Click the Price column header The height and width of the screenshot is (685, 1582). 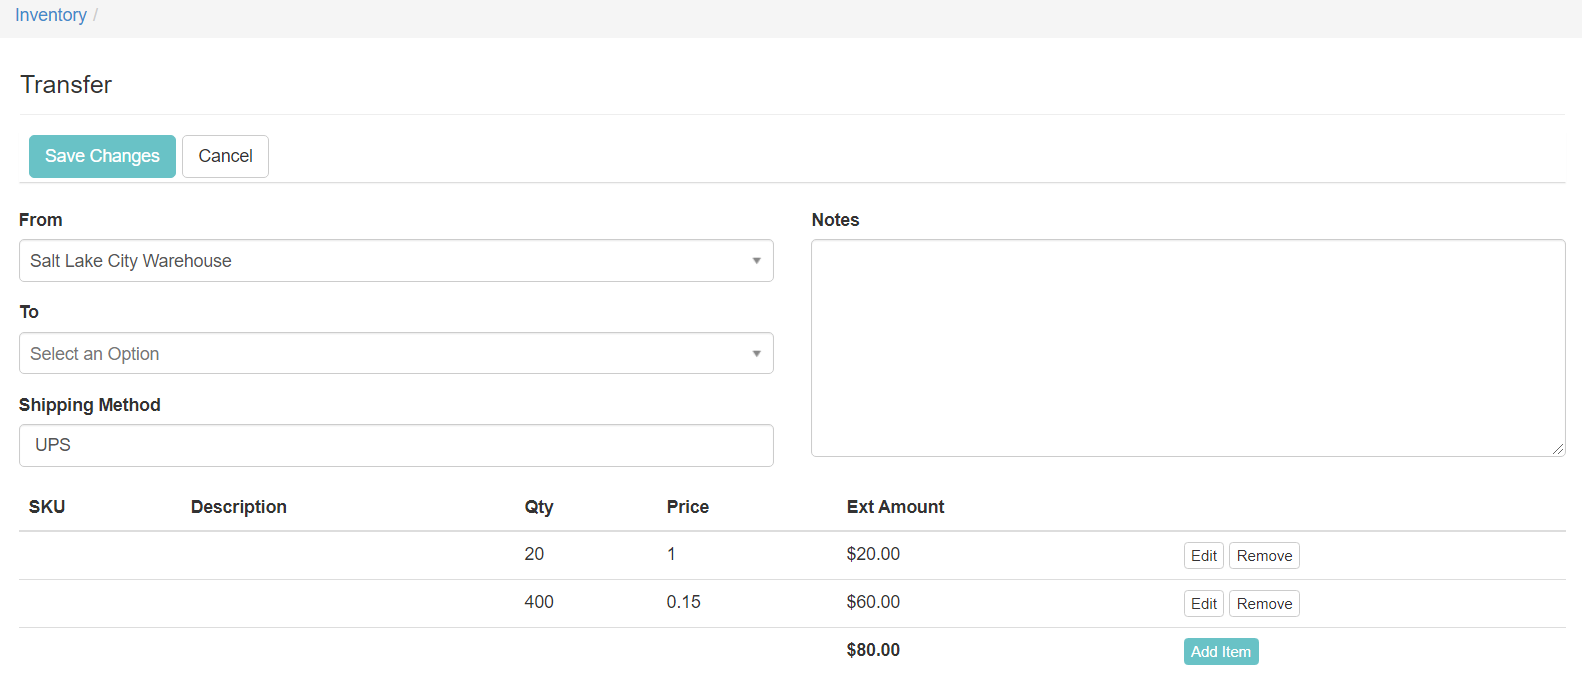click(x=688, y=507)
